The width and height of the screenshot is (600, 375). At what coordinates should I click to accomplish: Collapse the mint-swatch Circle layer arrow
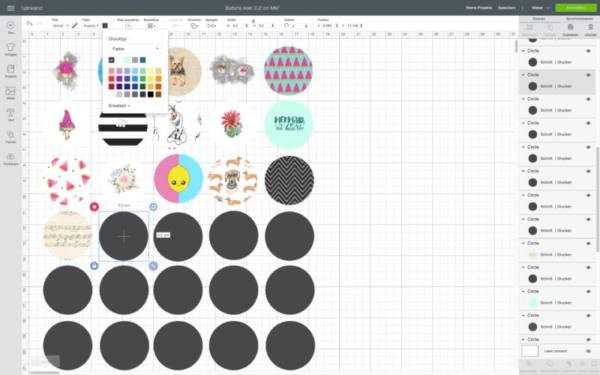[x=523, y=292]
